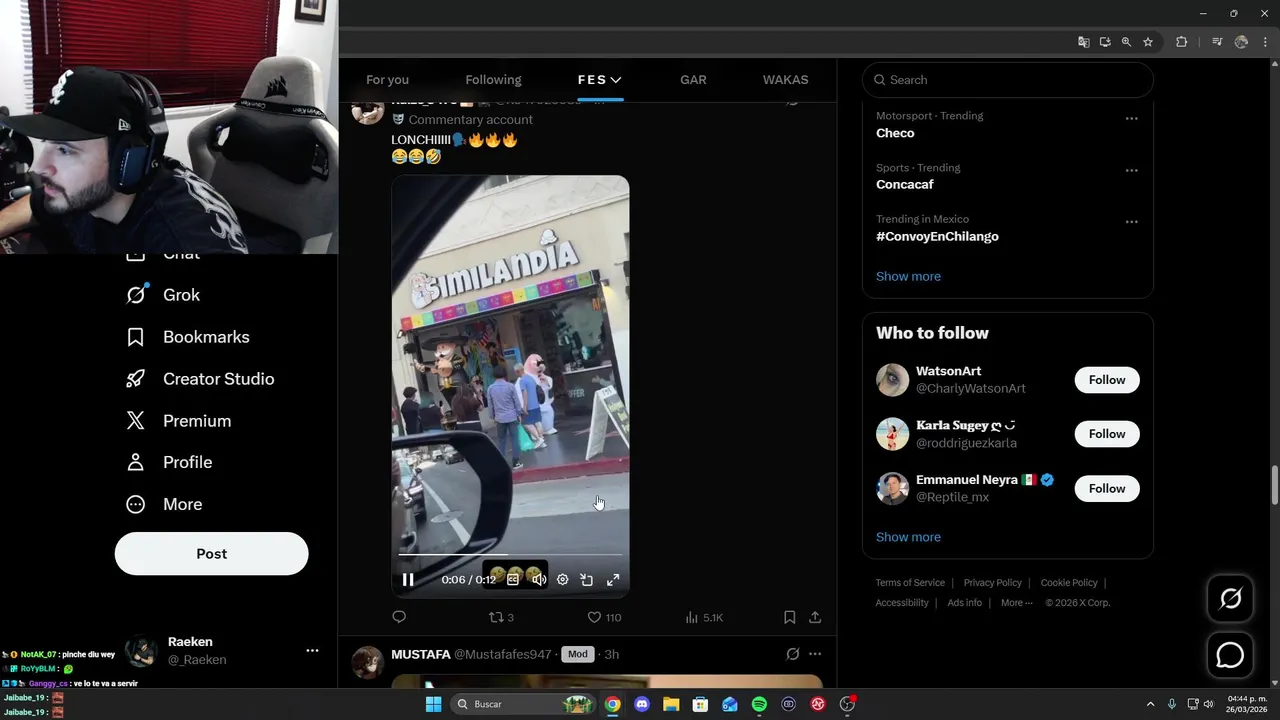Screen dimensions: 1280x720
Task: Switch to the GAR tab
Action: click(x=693, y=80)
